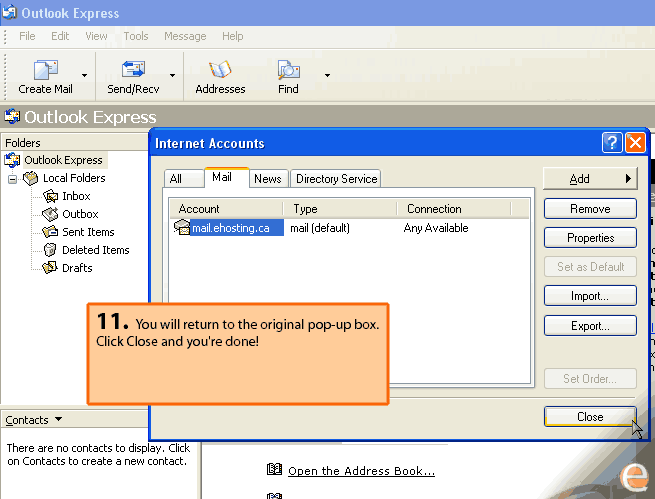Open the Send/Recv dropdown arrow

(172, 75)
